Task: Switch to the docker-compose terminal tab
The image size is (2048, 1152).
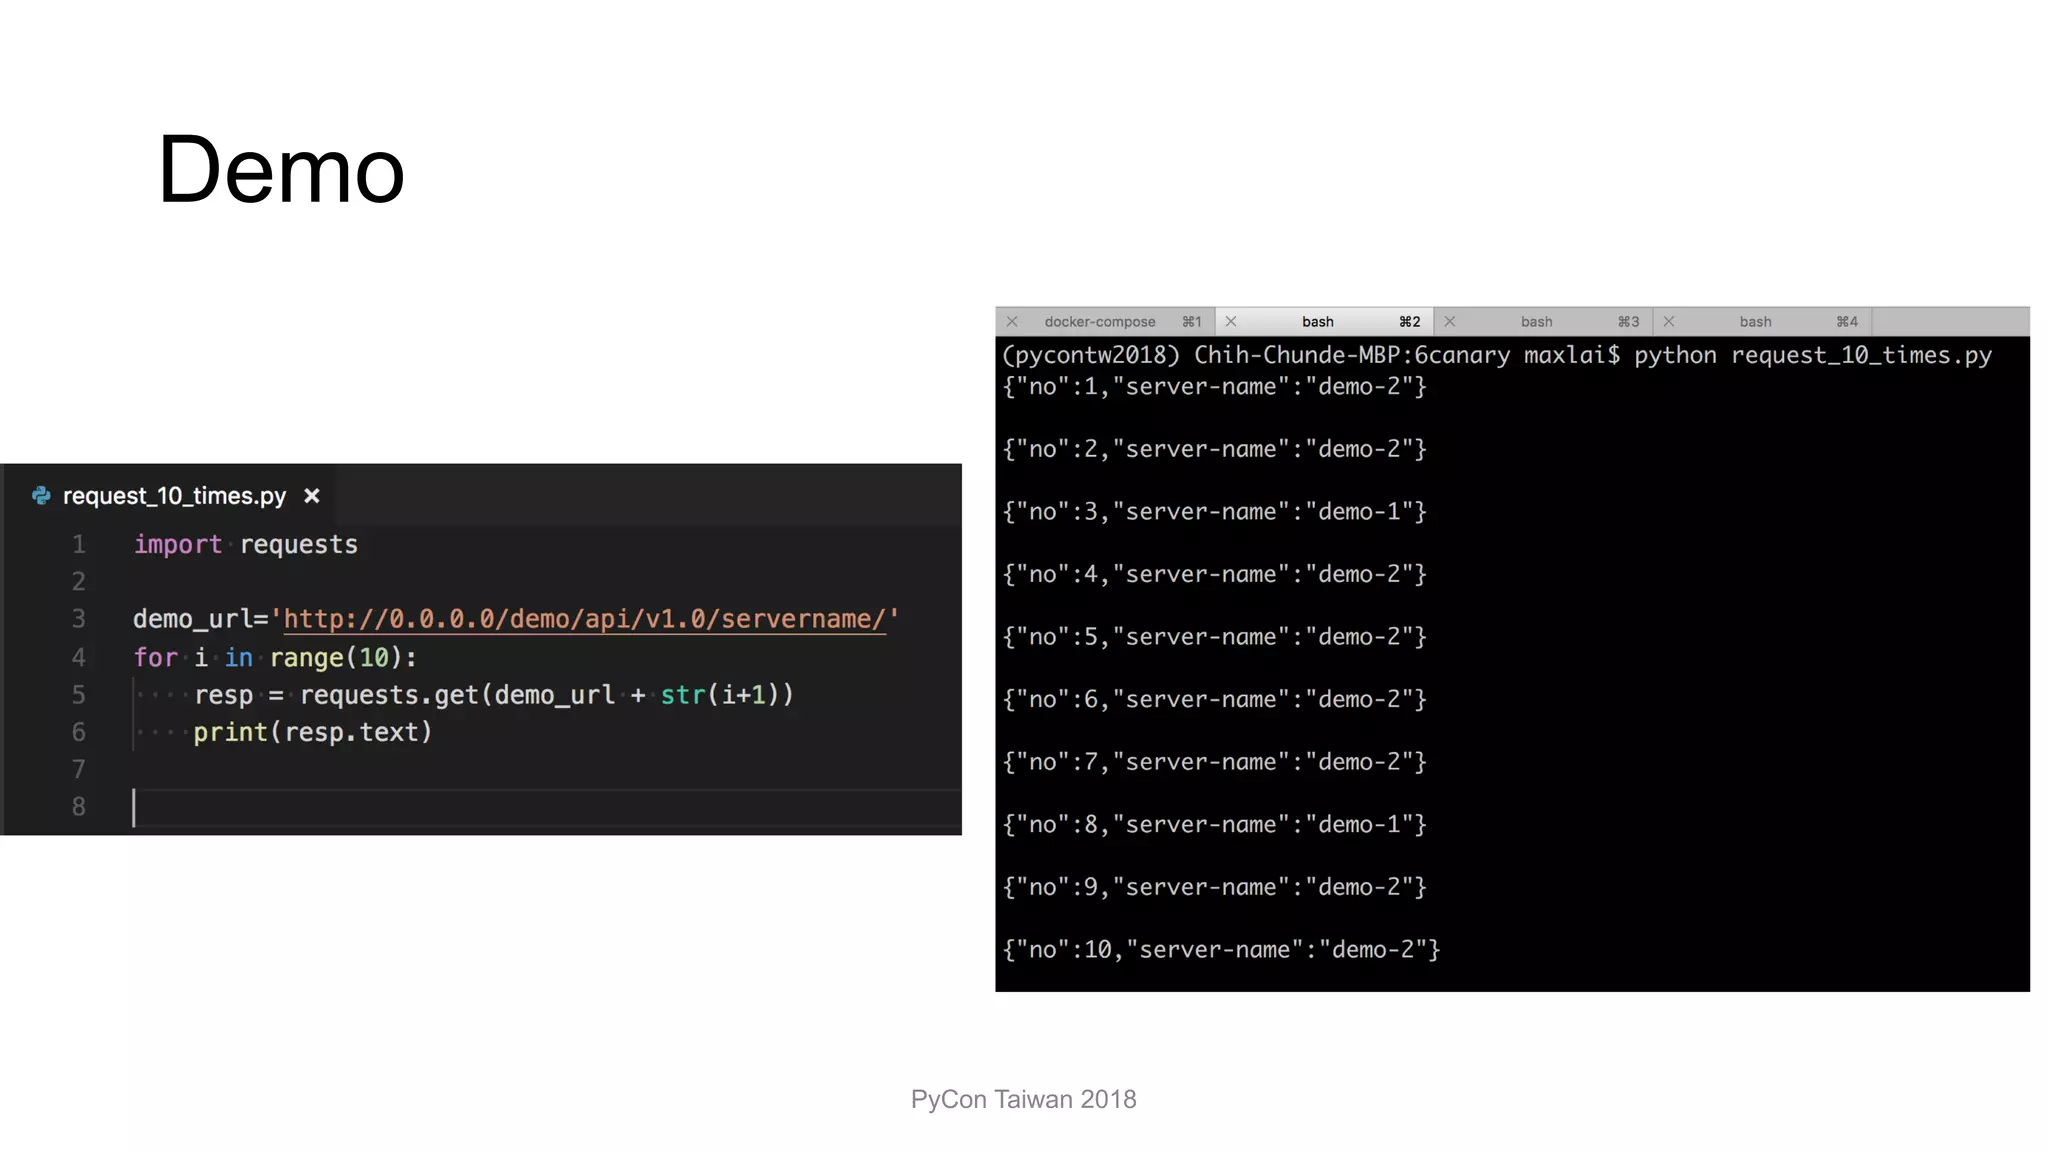Action: 1100,322
